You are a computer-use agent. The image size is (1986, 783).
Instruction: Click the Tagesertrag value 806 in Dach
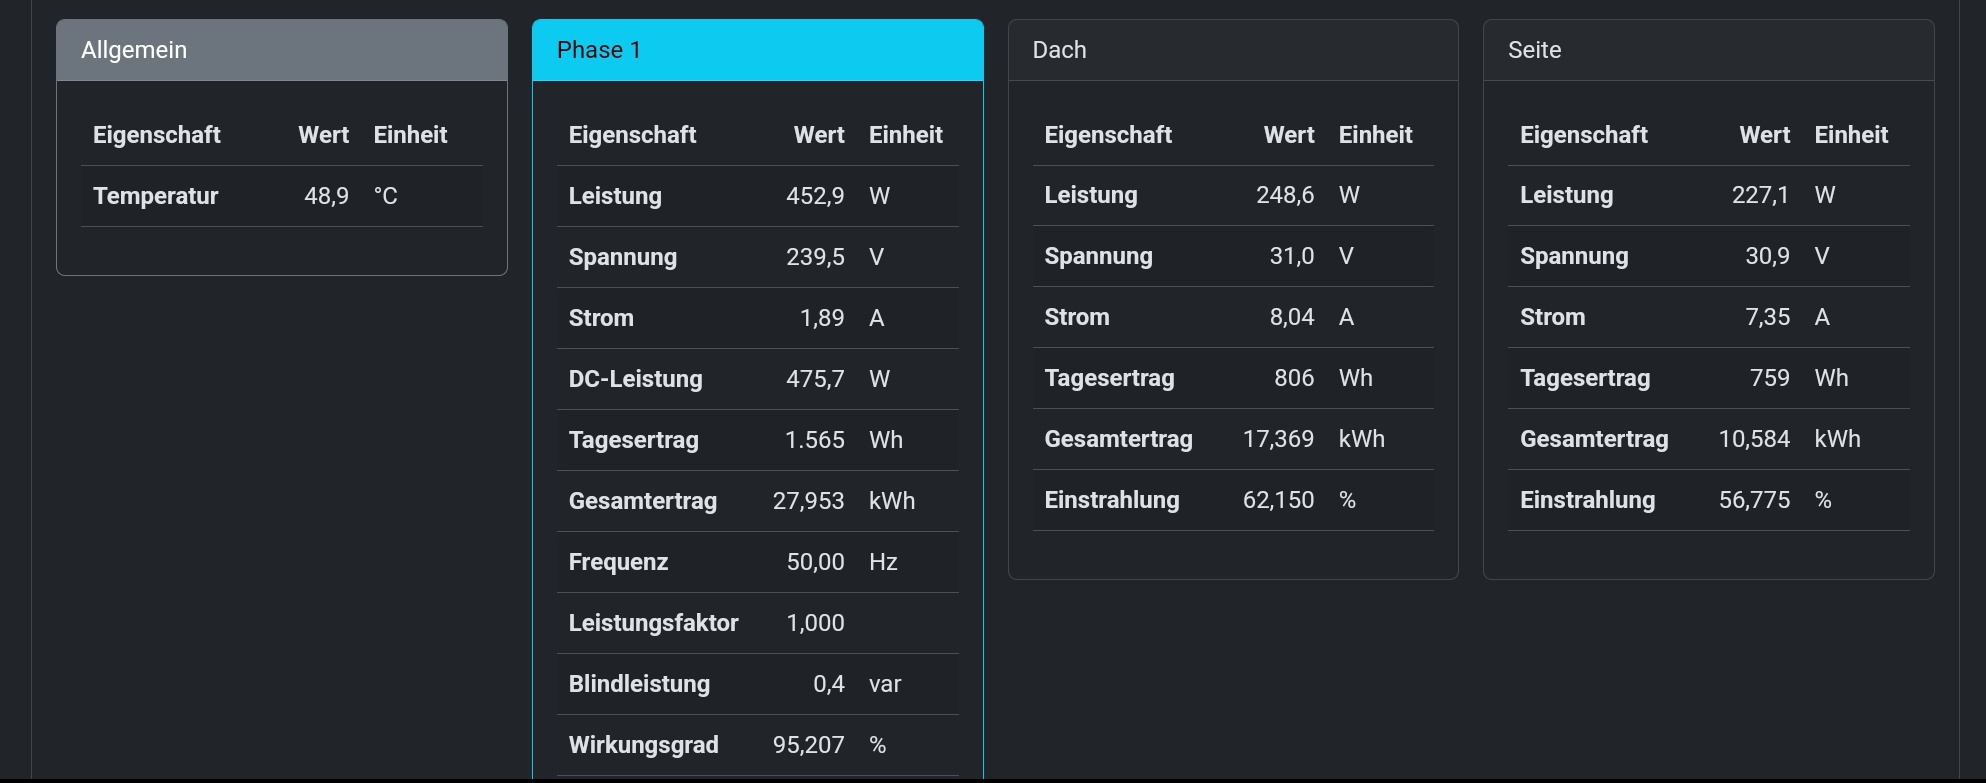pyautogui.click(x=1294, y=378)
